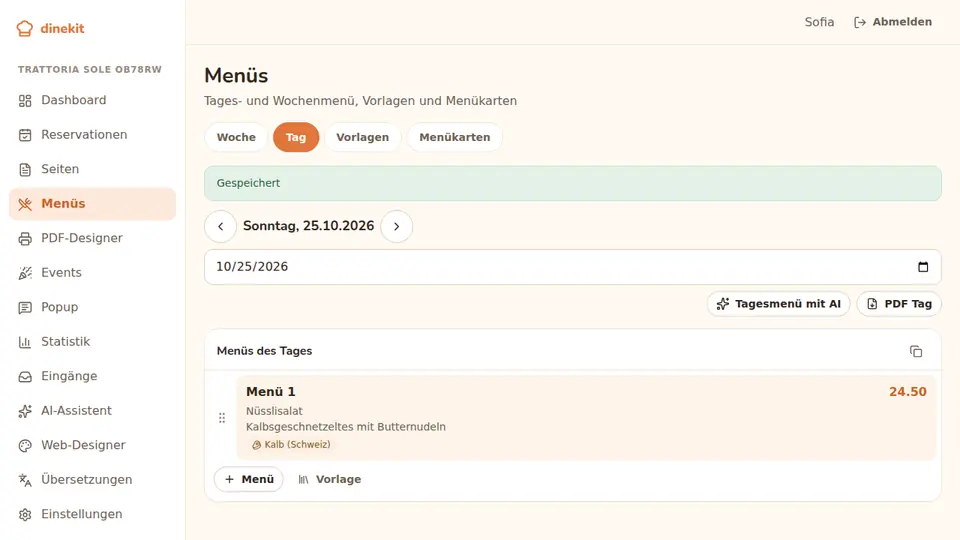Click the Abmelden logout button

tap(893, 22)
